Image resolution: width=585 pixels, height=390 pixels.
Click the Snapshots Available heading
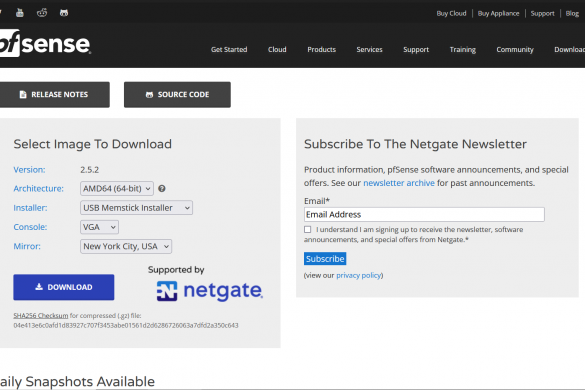[77, 381]
